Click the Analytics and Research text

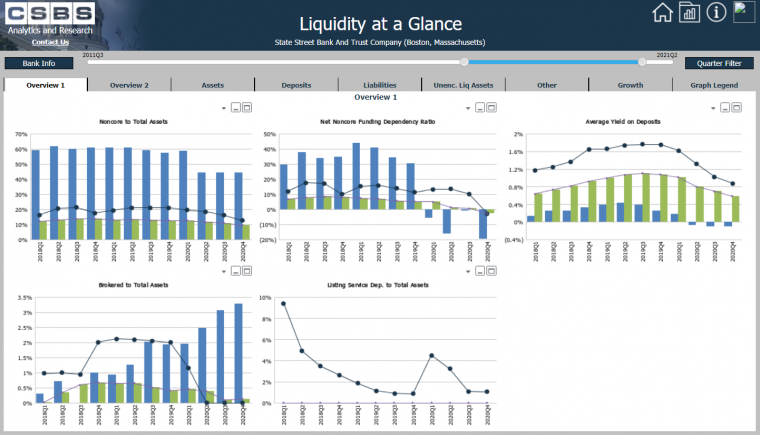click(x=50, y=30)
